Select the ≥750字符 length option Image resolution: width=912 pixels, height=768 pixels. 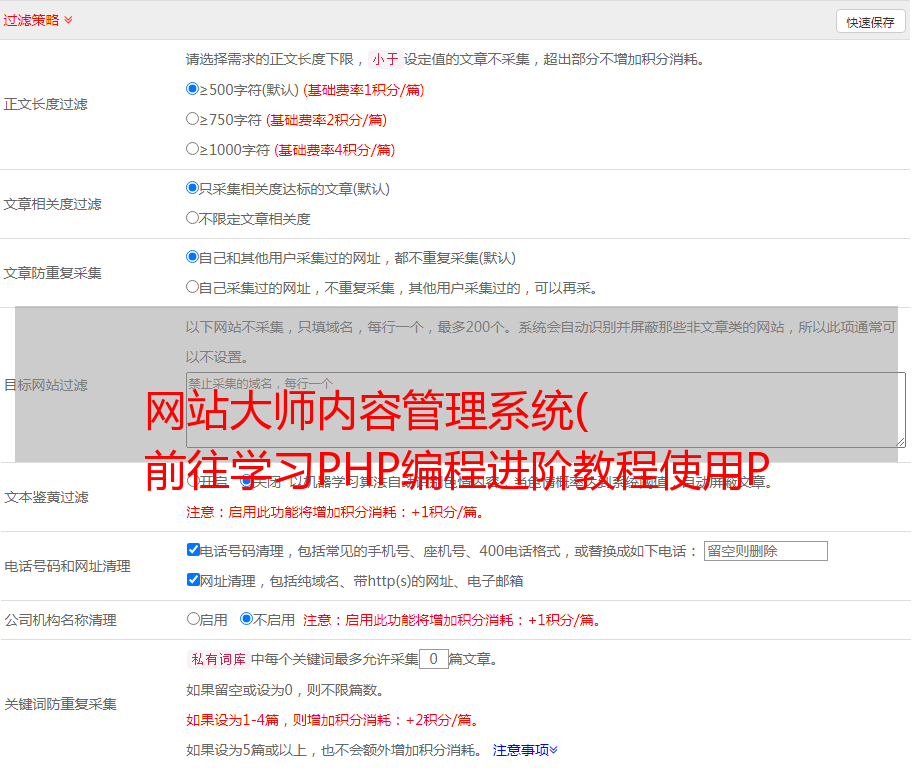pyautogui.click(x=192, y=119)
